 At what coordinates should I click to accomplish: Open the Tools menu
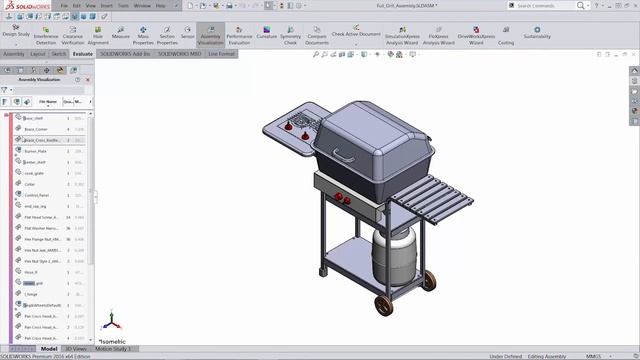(123, 6)
